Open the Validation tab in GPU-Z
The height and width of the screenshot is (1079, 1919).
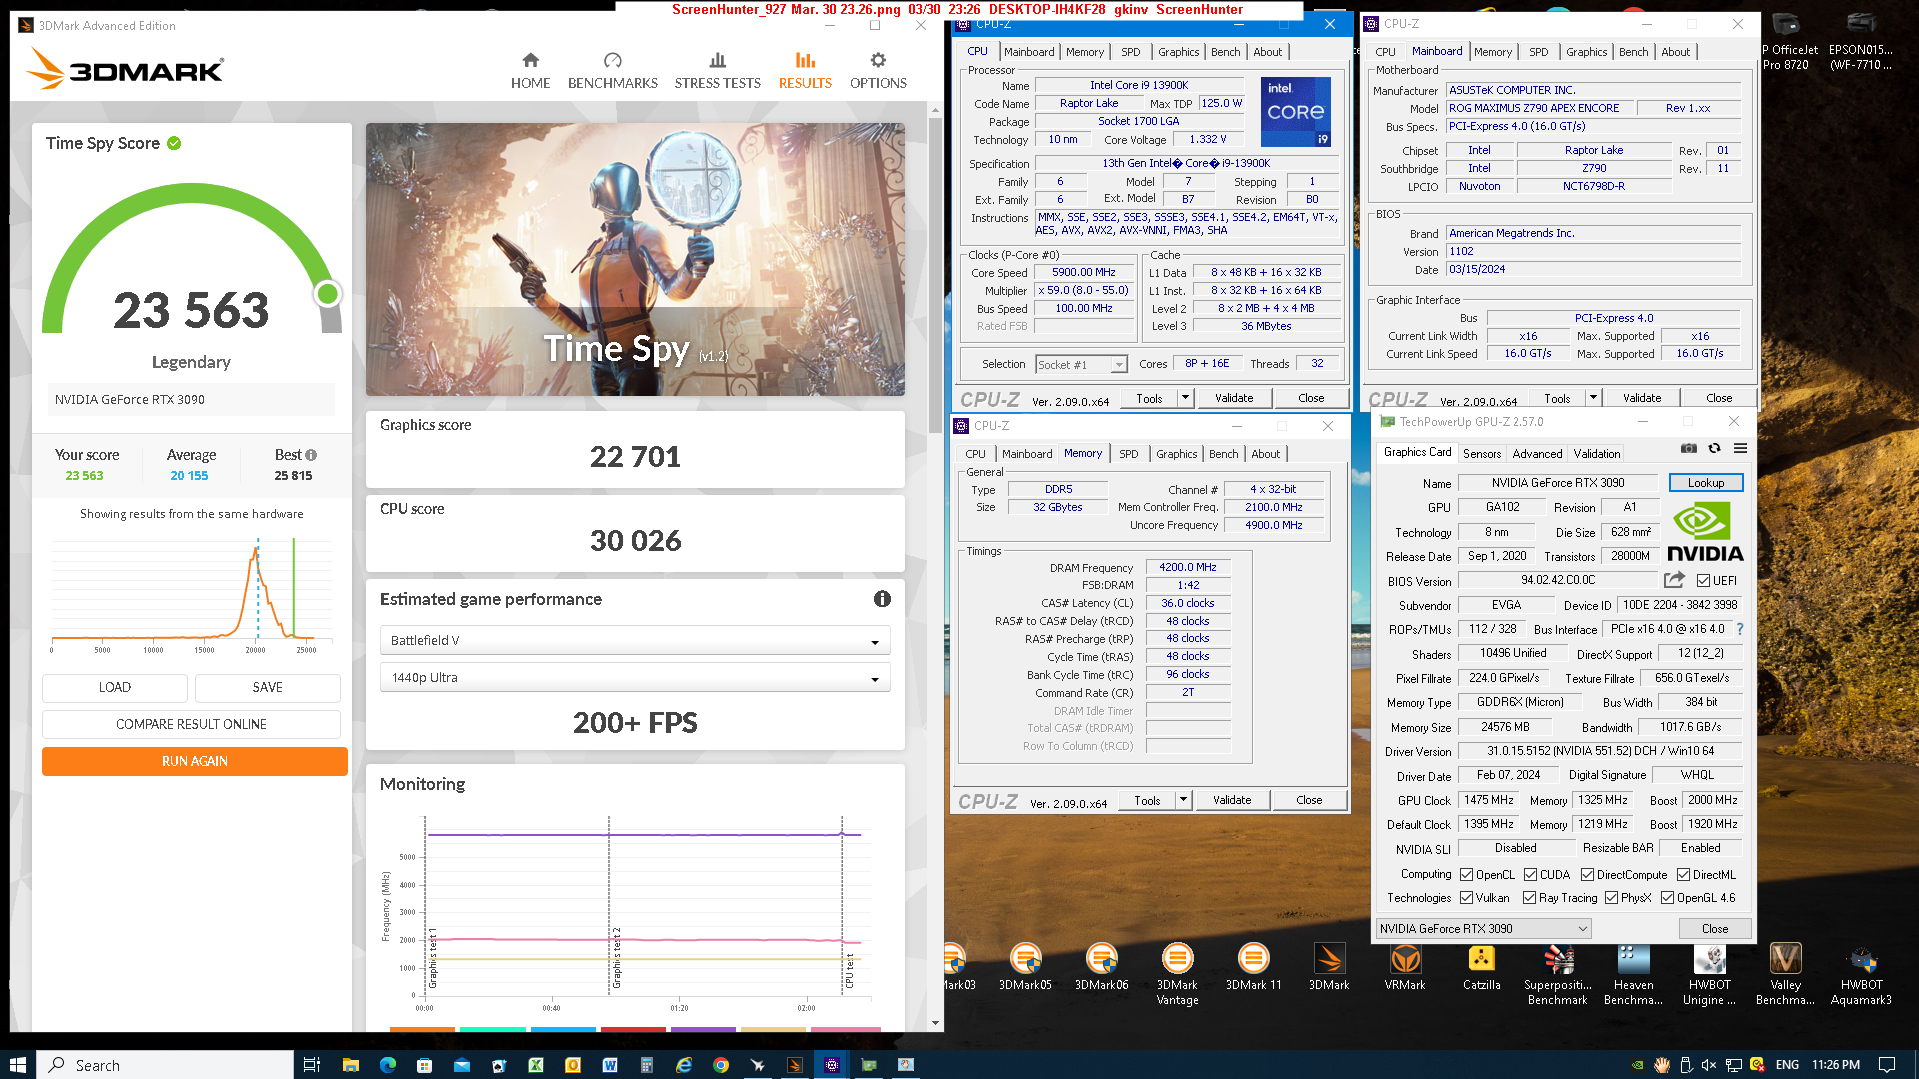[x=1596, y=453]
